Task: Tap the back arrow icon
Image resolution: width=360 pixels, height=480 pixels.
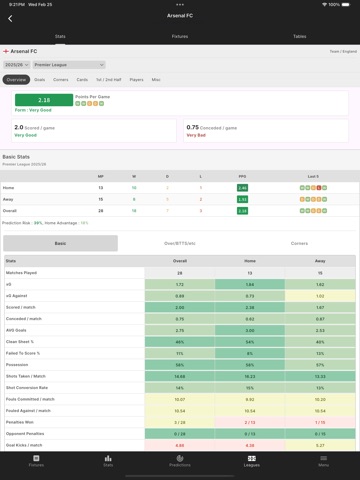Action: point(10,19)
